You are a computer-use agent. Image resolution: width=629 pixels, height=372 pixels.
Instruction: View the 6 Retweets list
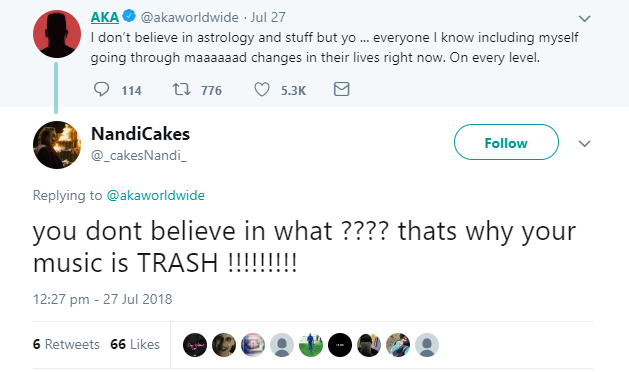click(66, 344)
